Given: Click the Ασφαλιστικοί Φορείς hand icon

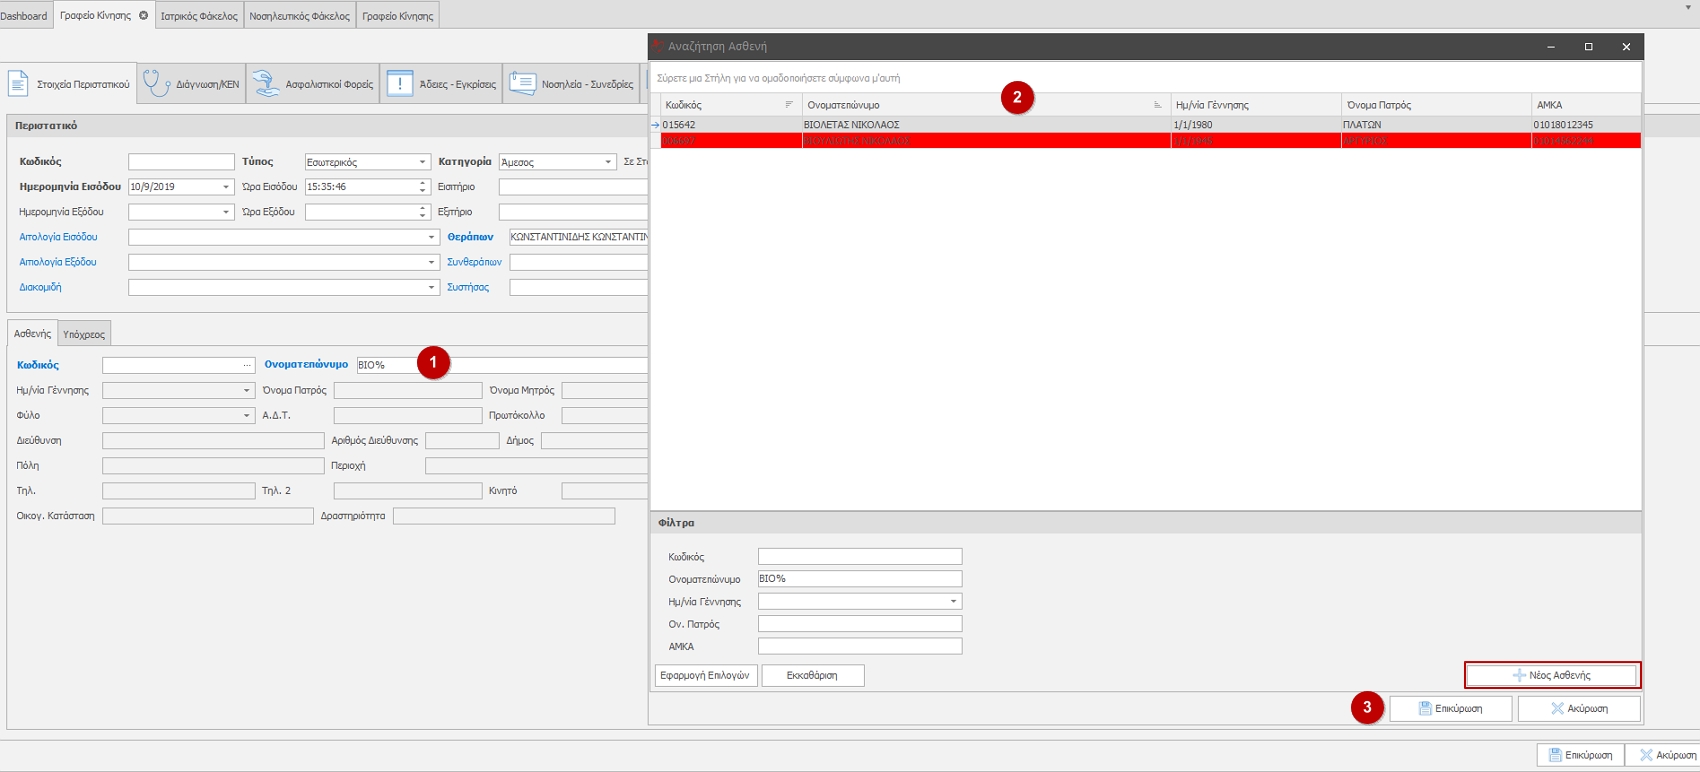Looking at the screenshot, I should tap(265, 84).
